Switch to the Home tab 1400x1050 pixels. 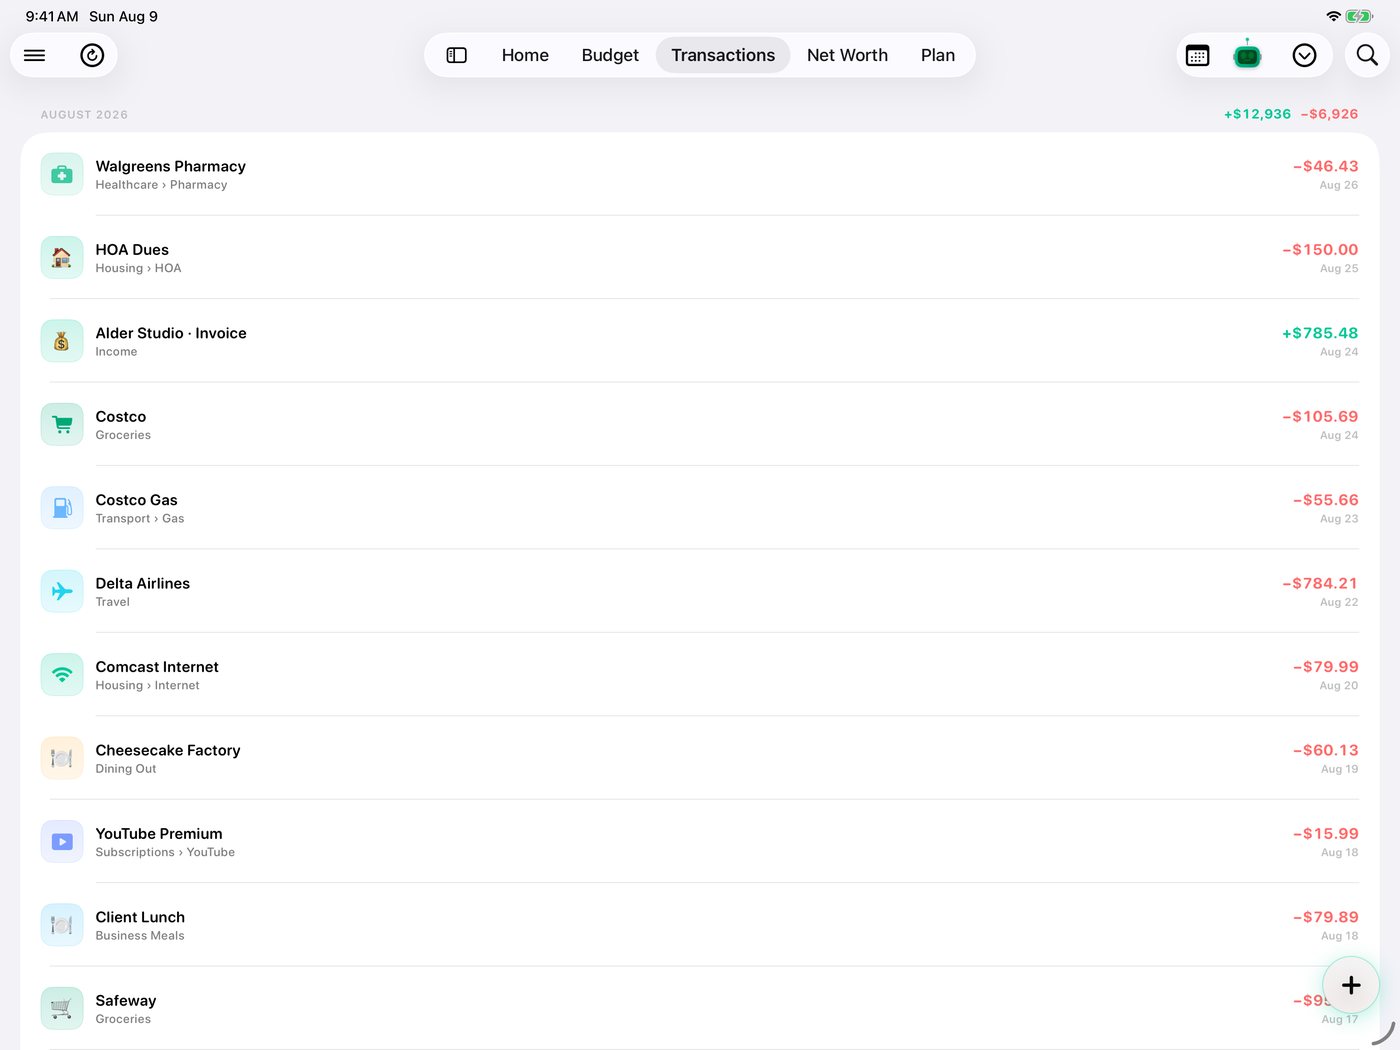pos(525,55)
